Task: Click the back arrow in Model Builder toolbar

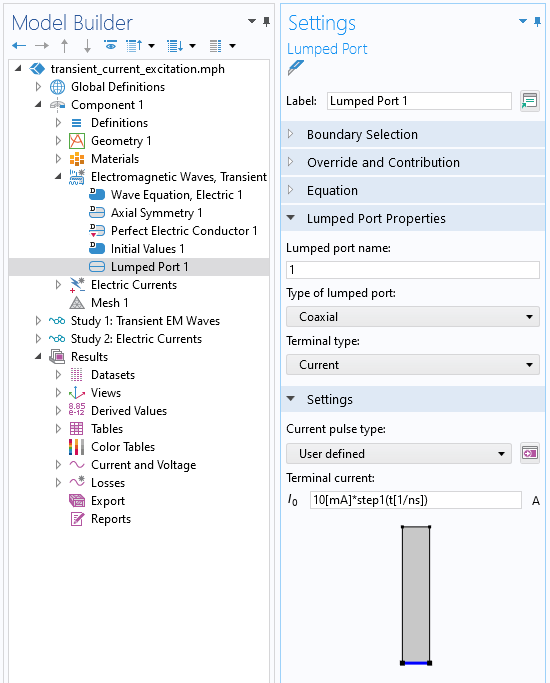Action: tap(19, 45)
